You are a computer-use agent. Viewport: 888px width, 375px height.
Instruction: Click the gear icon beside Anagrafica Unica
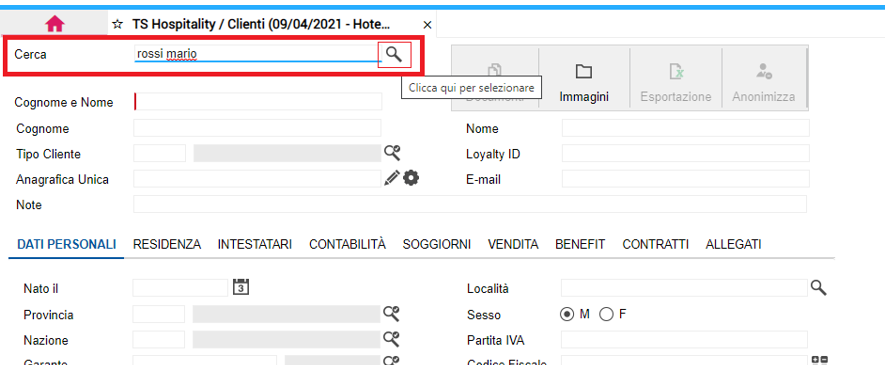[411, 178]
